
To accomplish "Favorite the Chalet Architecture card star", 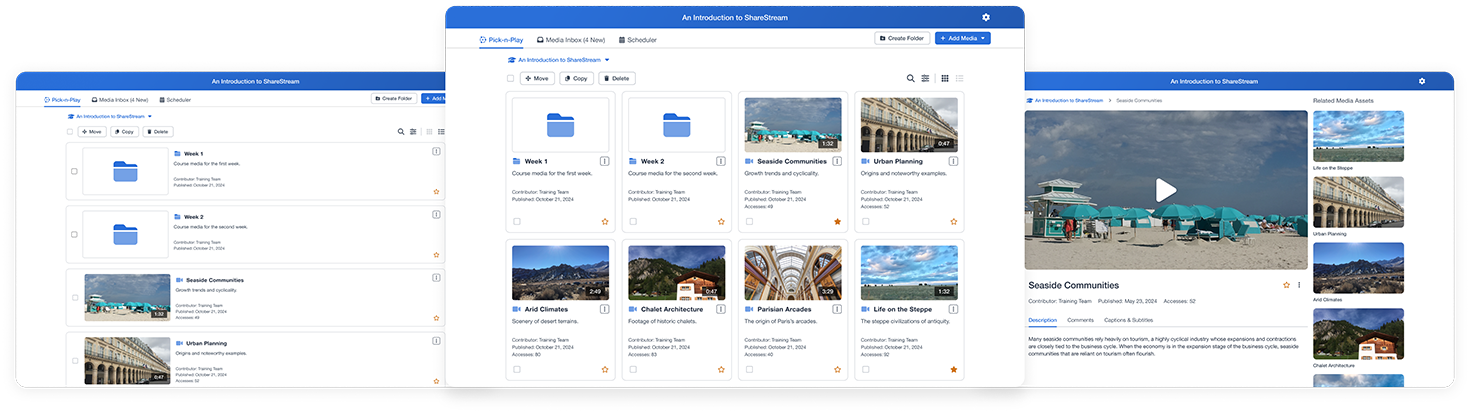I will (721, 369).
